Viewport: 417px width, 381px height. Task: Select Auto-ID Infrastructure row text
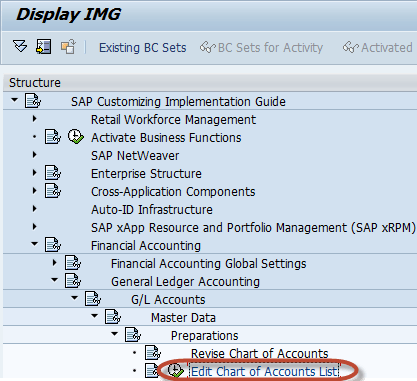tap(152, 209)
